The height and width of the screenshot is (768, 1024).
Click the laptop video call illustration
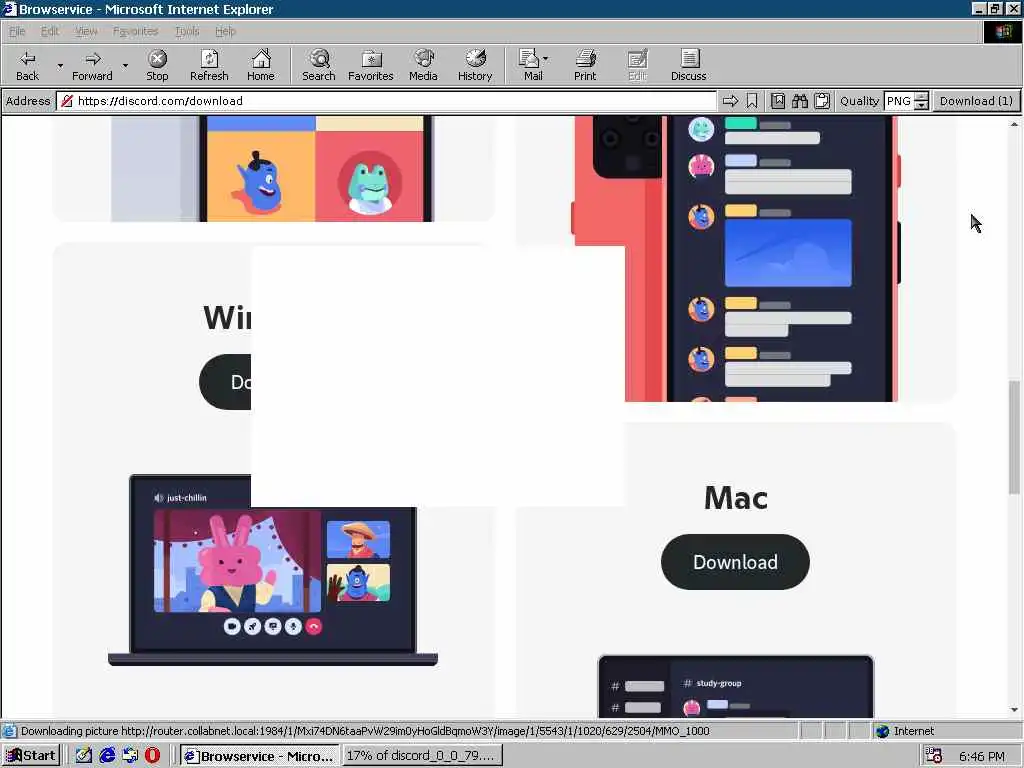pos(273,571)
